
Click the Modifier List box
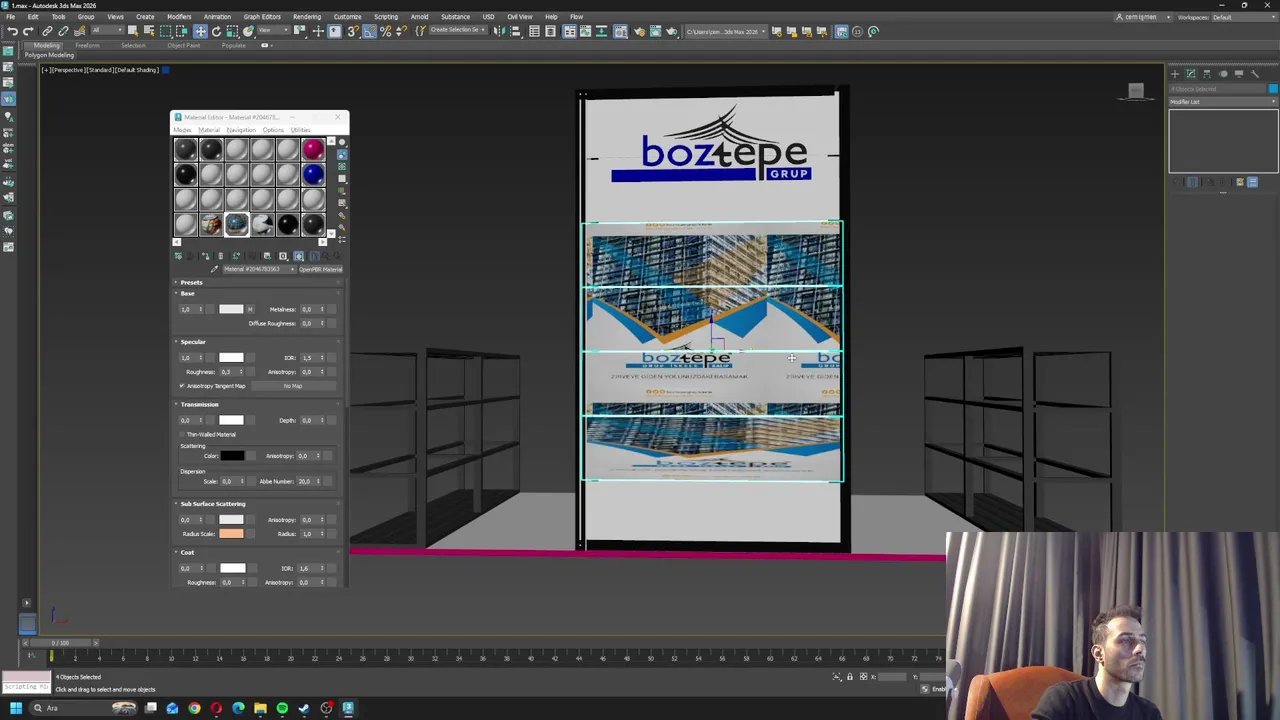(1222, 102)
